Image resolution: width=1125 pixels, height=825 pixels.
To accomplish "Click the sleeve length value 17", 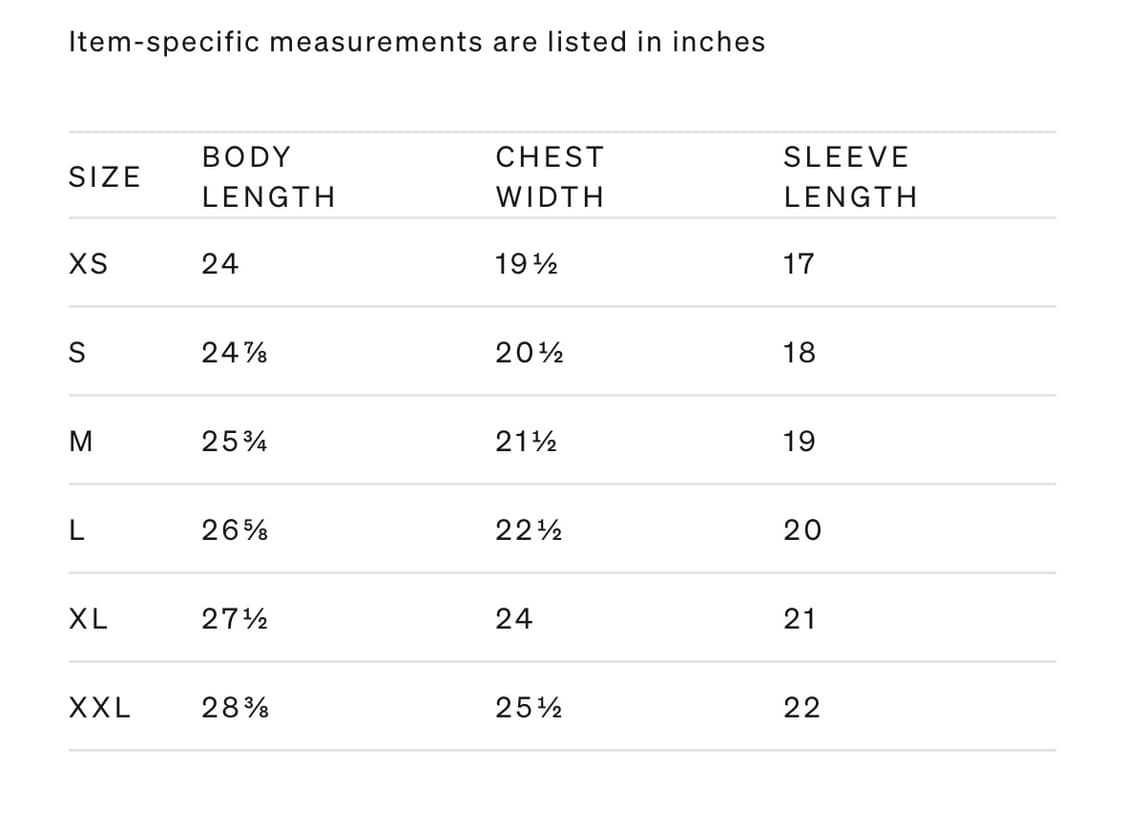I will pyautogui.click(x=799, y=265).
